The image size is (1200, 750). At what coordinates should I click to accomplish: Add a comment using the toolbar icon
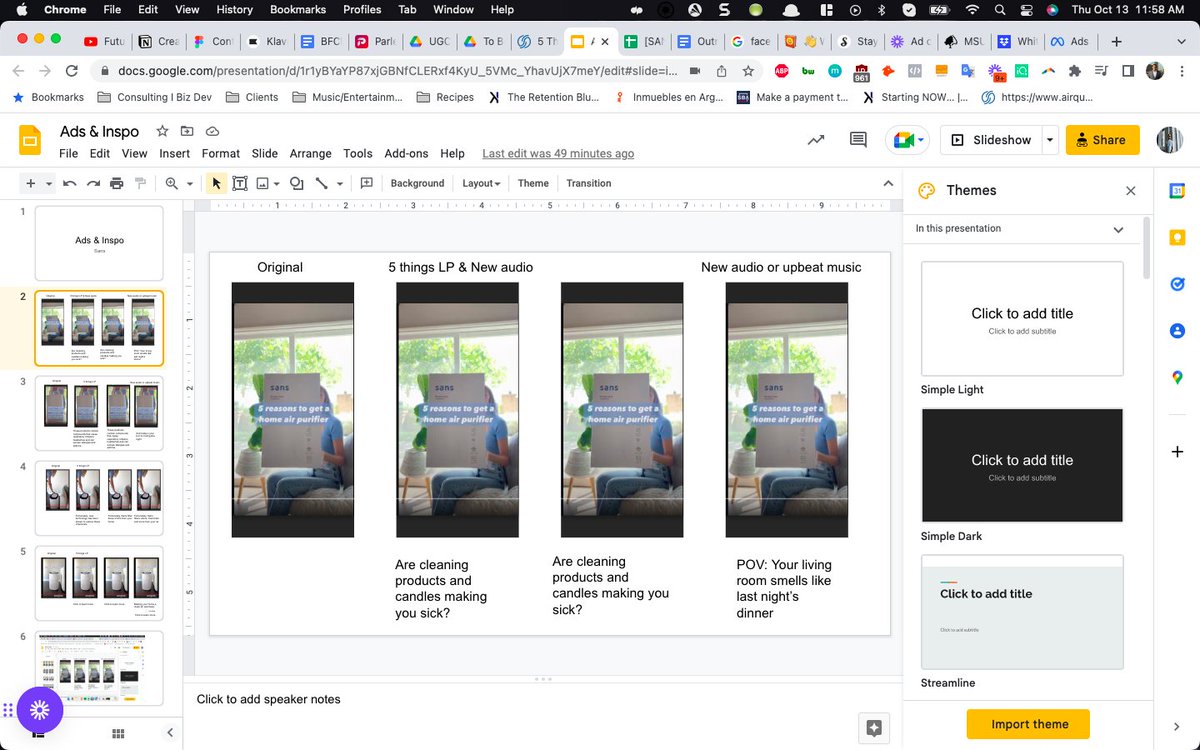click(x=367, y=183)
